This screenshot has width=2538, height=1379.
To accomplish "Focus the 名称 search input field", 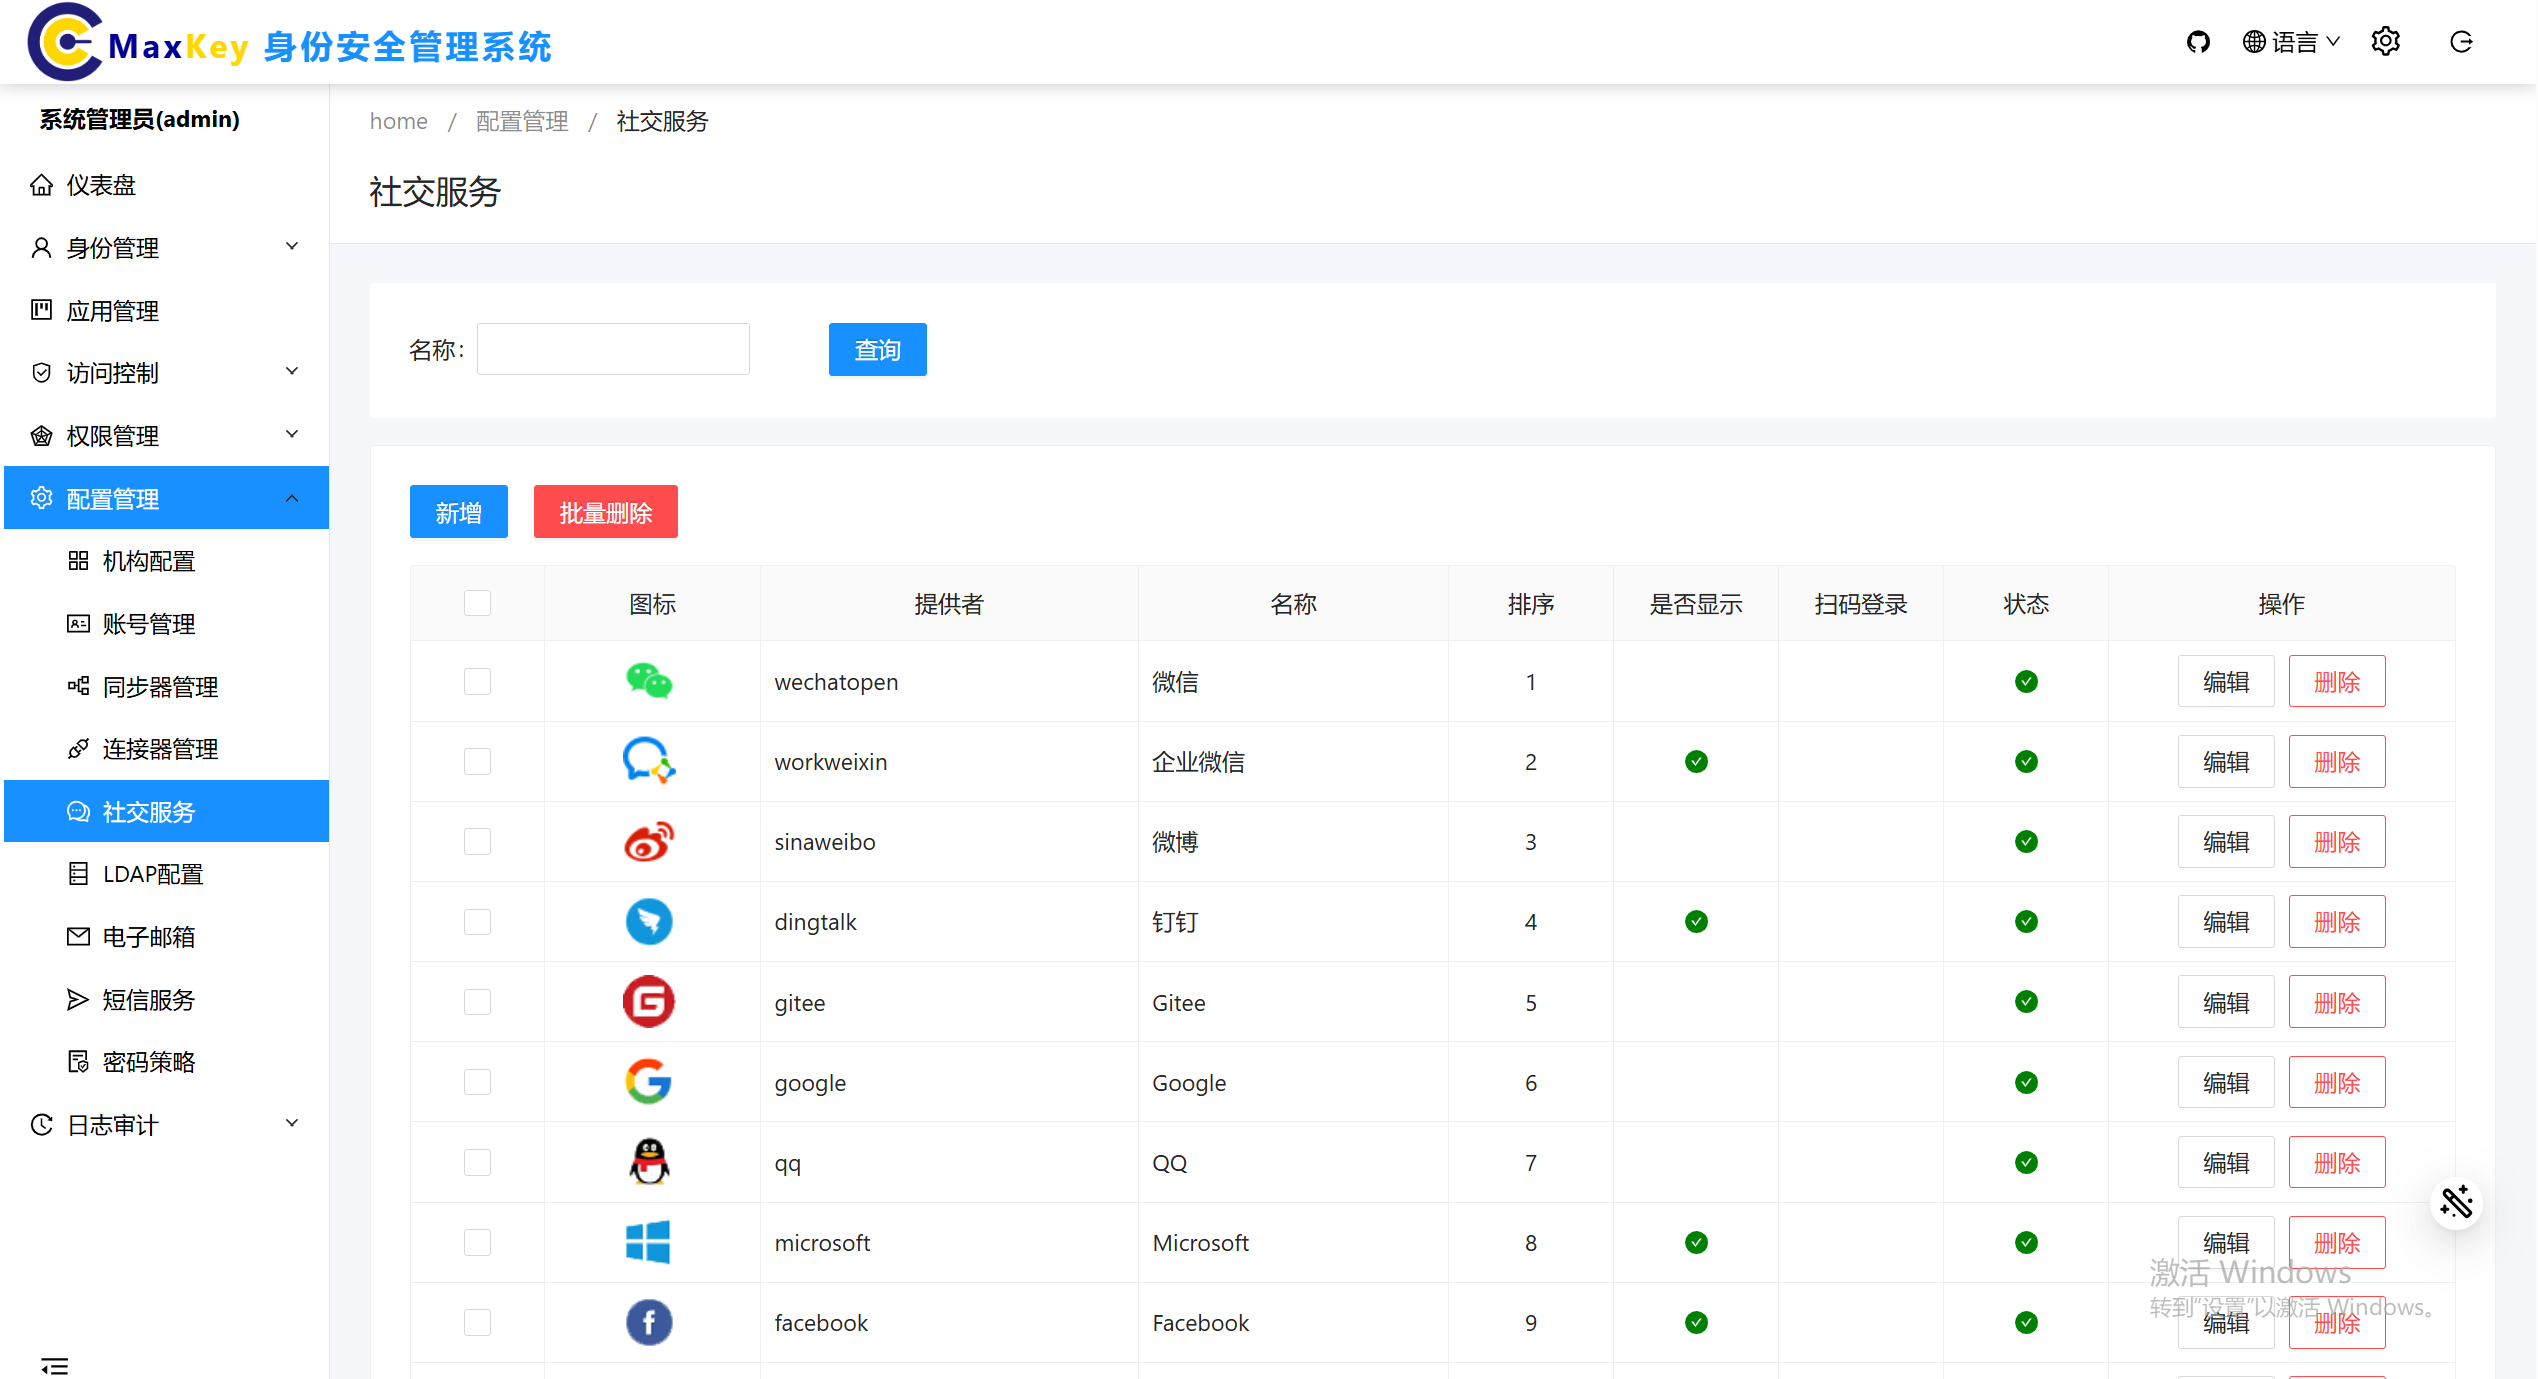I will tap(613, 349).
